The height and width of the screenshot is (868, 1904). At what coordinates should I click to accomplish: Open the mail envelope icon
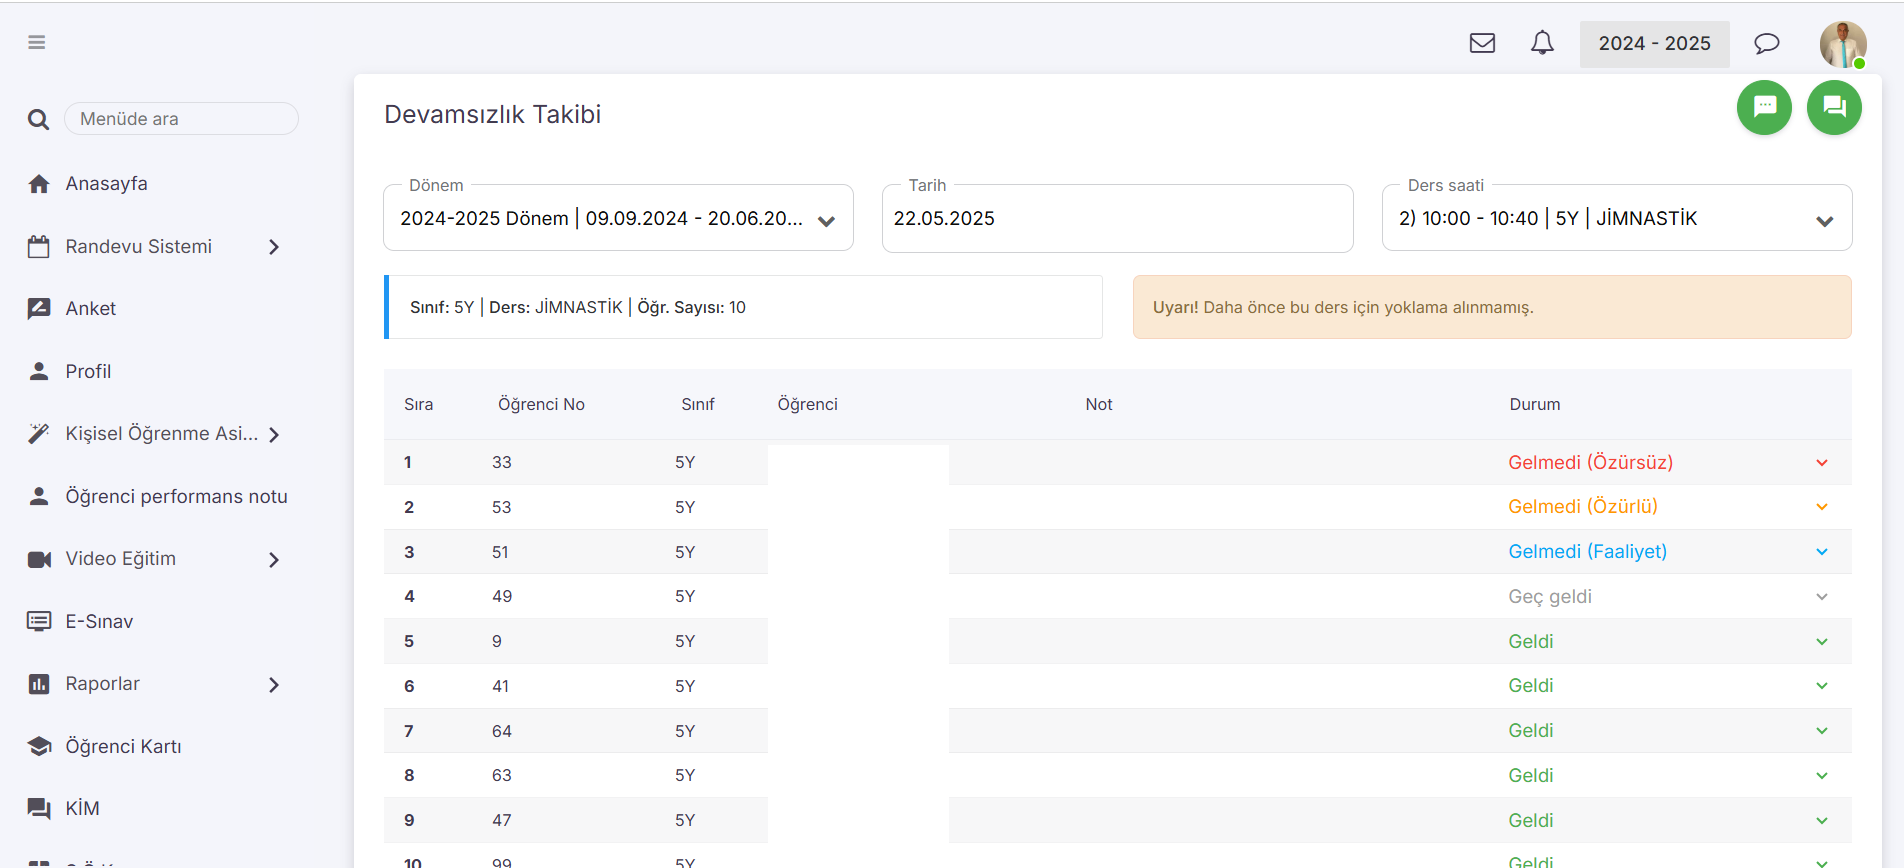1482,43
